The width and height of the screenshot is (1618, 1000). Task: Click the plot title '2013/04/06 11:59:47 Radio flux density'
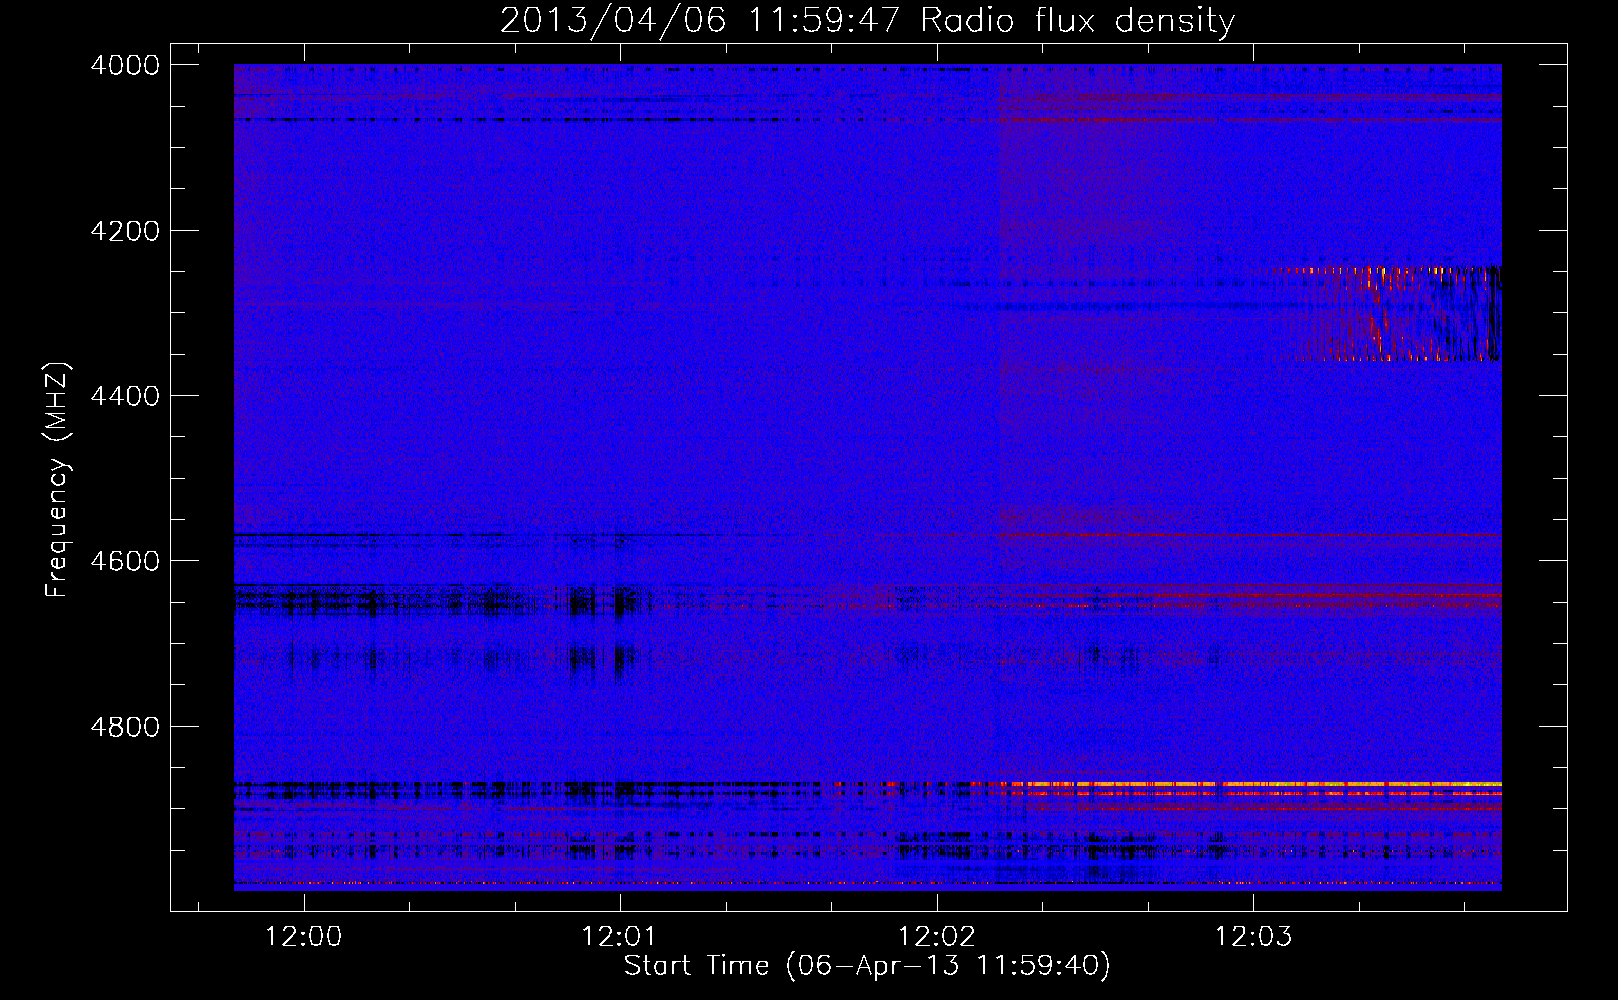(867, 21)
